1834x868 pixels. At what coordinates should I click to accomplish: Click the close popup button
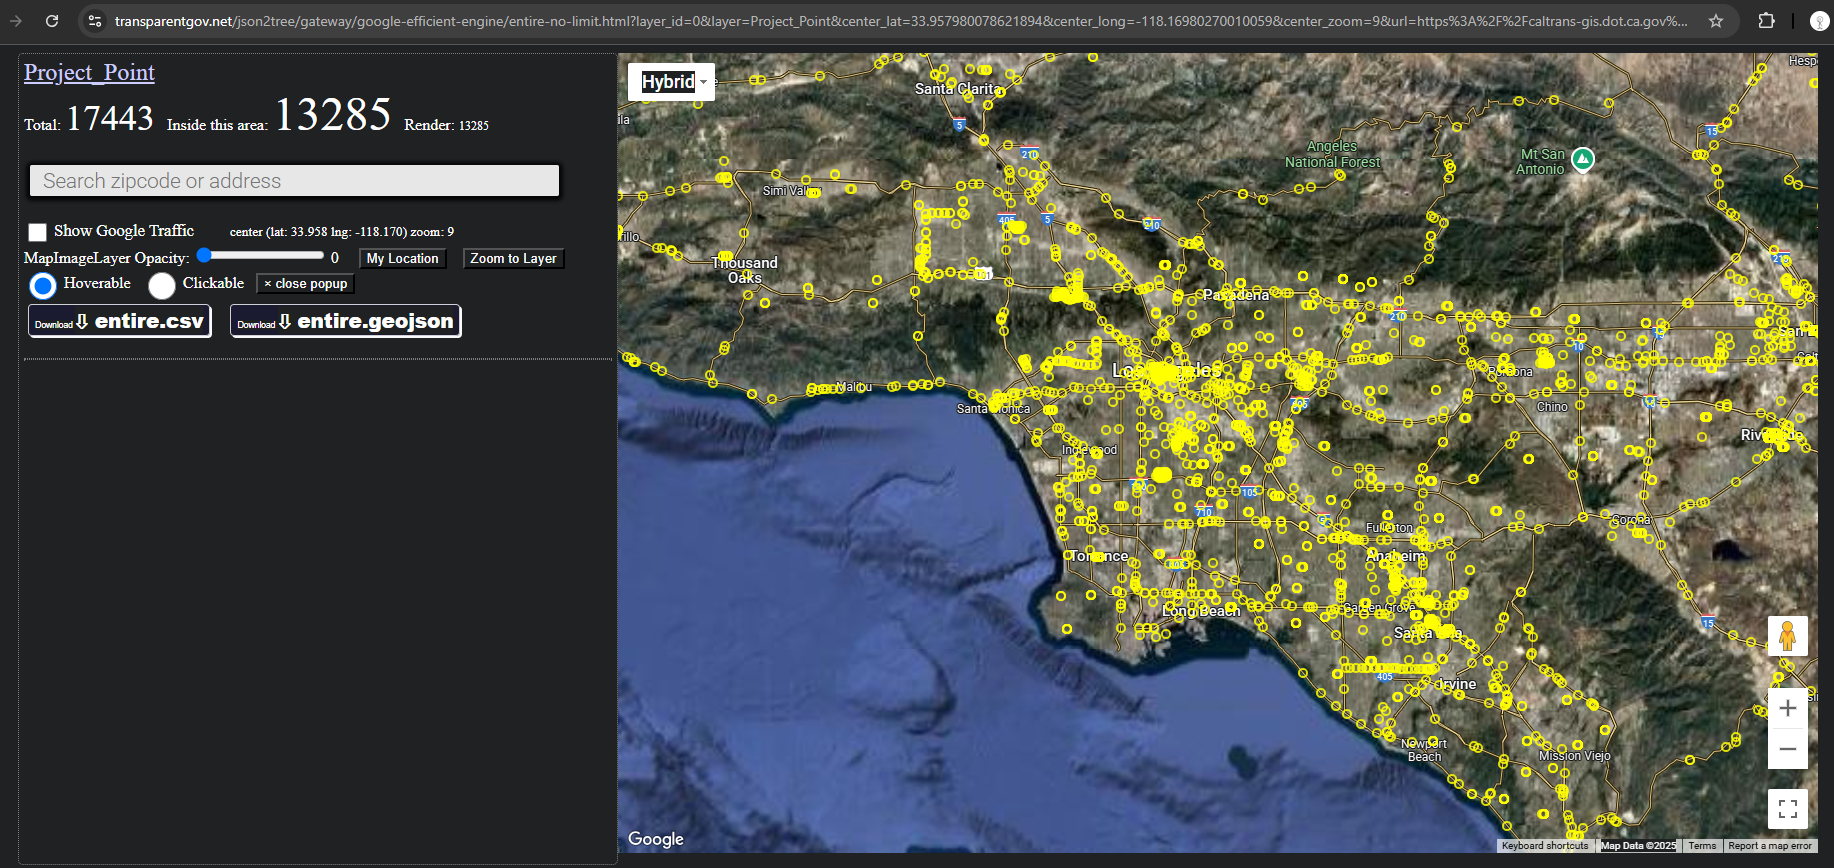click(305, 284)
